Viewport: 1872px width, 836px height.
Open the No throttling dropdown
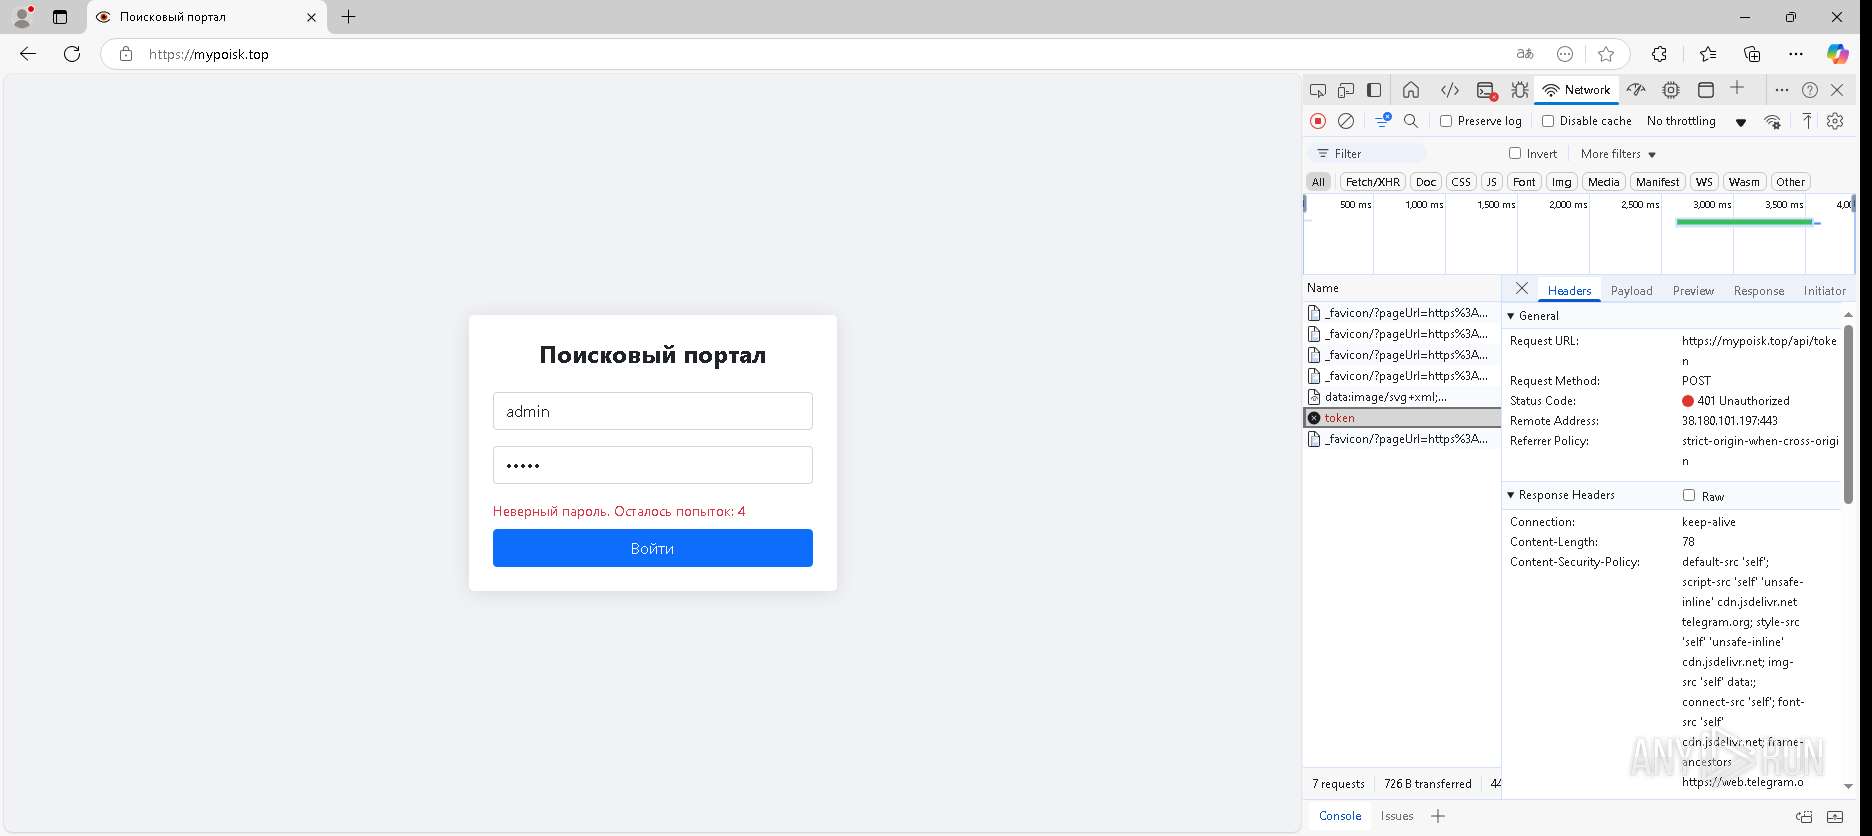[x=1696, y=121]
